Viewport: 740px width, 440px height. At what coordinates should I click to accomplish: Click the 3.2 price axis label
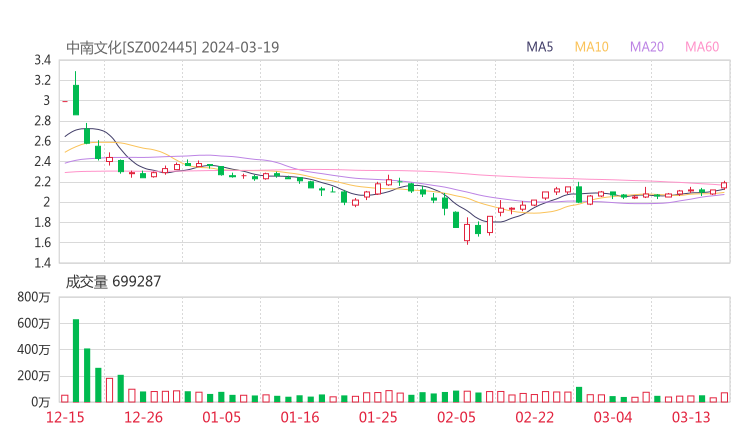[42, 80]
